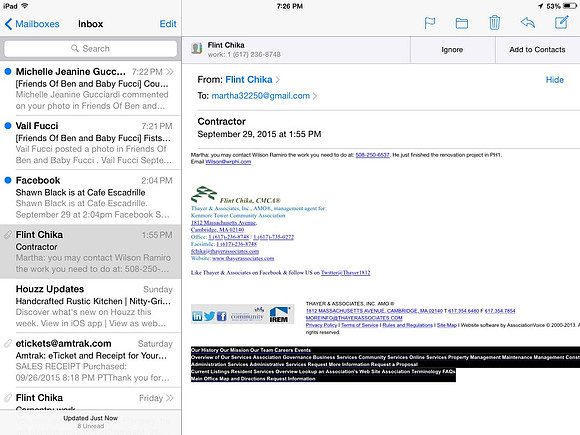Tap the Wi-Fi status icon
The width and height of the screenshot is (580, 435).
25,6
